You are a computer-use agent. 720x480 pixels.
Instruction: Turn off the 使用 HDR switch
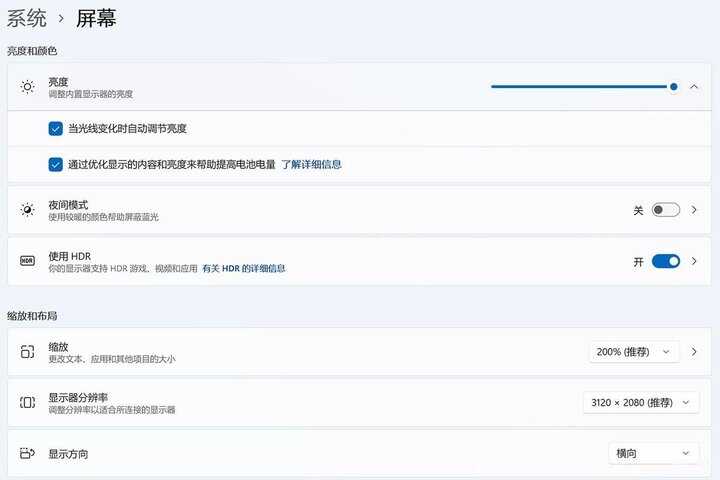(x=665, y=261)
